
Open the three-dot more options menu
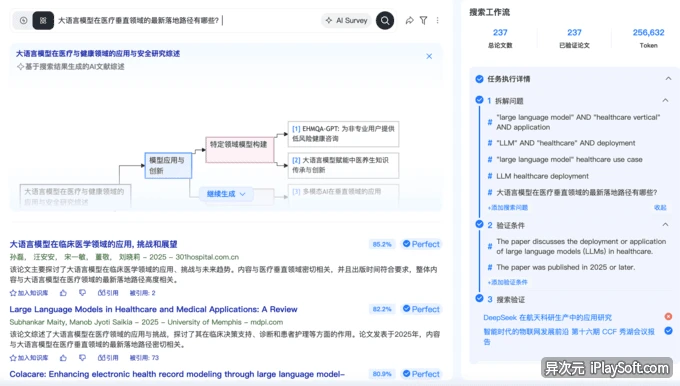point(438,20)
